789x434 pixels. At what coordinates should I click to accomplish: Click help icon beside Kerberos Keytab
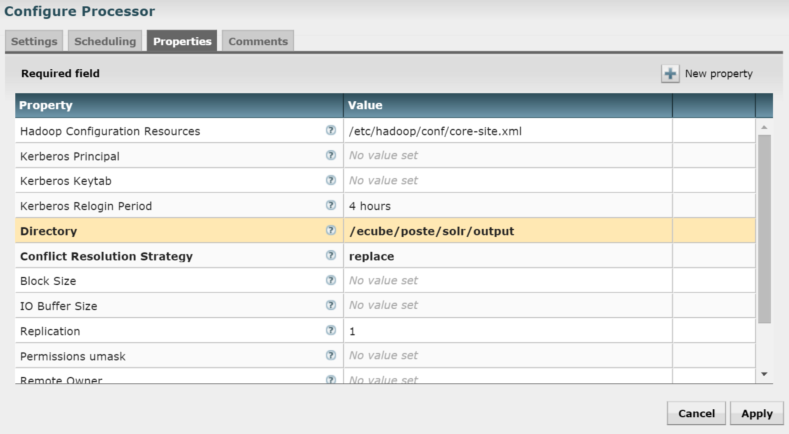330,181
